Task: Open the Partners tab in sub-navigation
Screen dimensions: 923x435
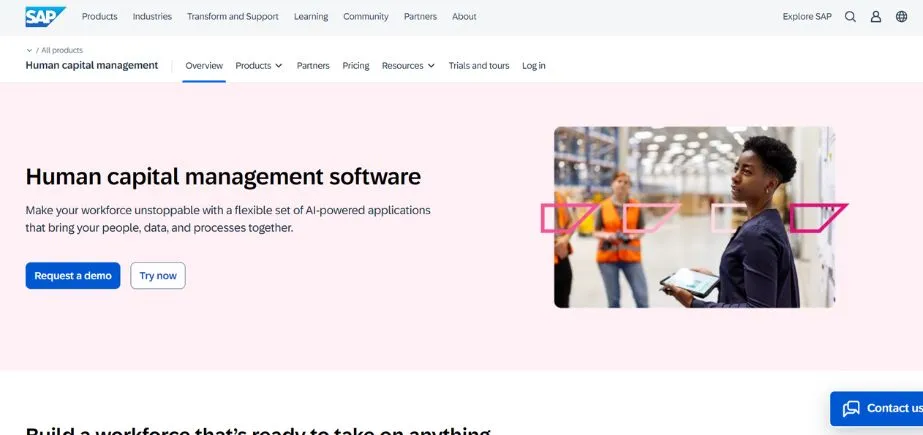Action: pyautogui.click(x=313, y=66)
